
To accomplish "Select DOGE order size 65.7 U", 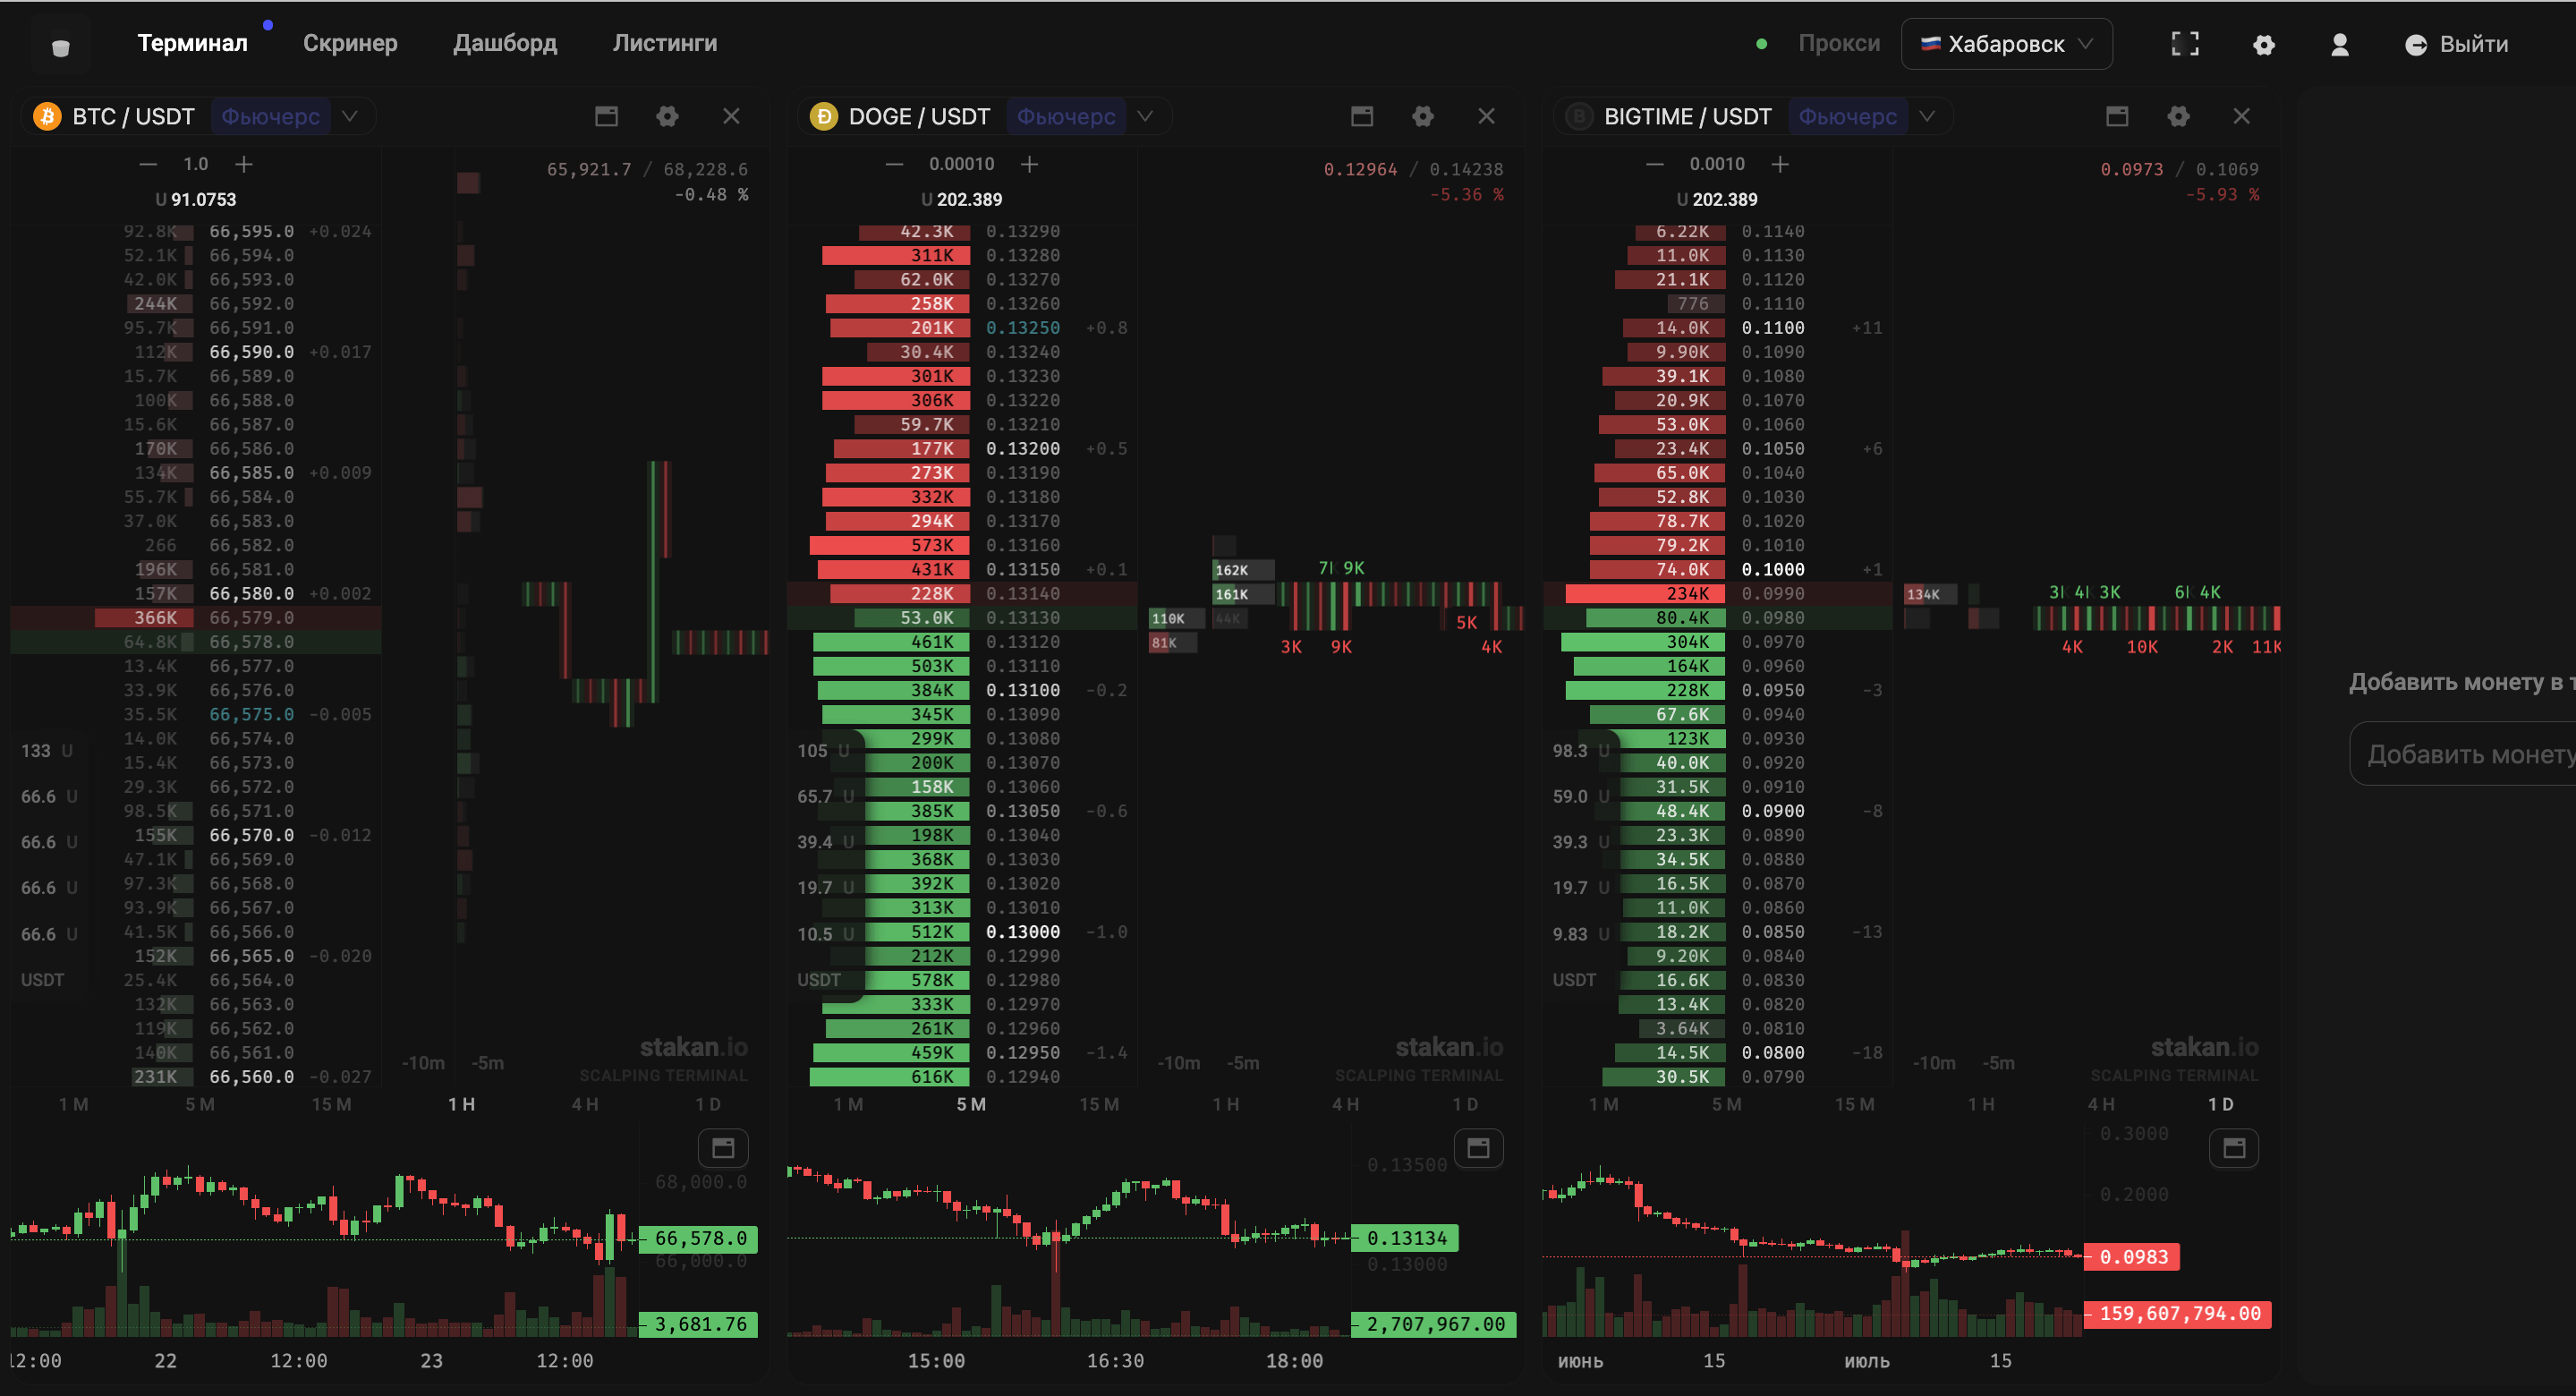I will point(825,796).
